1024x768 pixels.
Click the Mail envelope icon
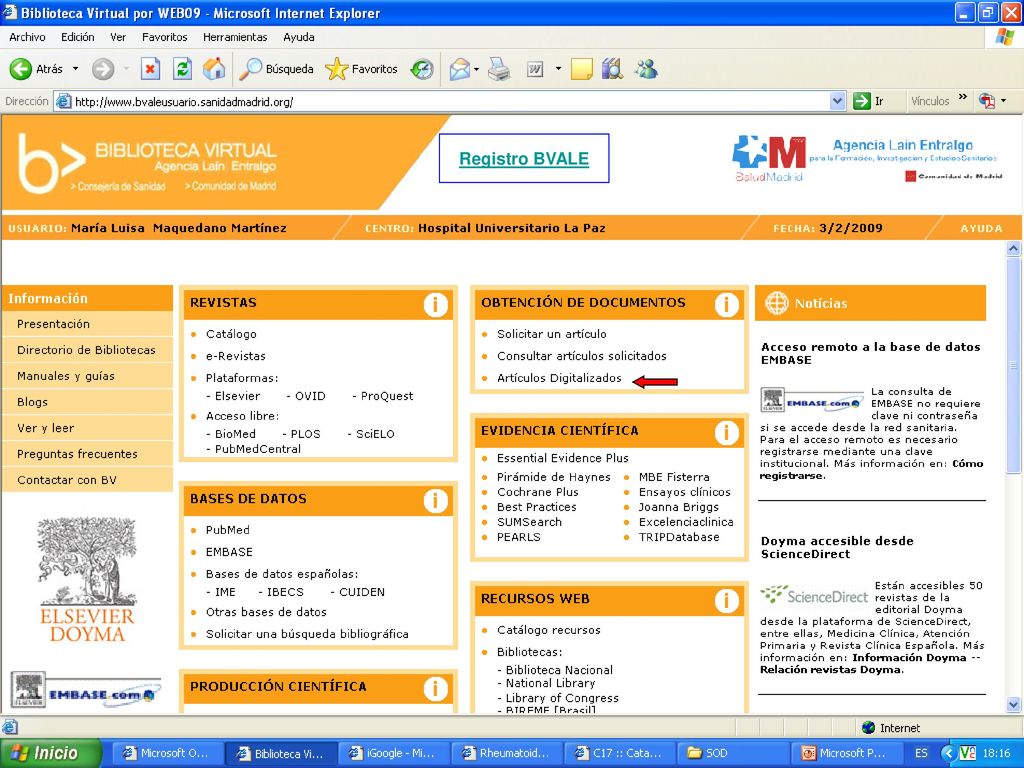(x=460, y=69)
